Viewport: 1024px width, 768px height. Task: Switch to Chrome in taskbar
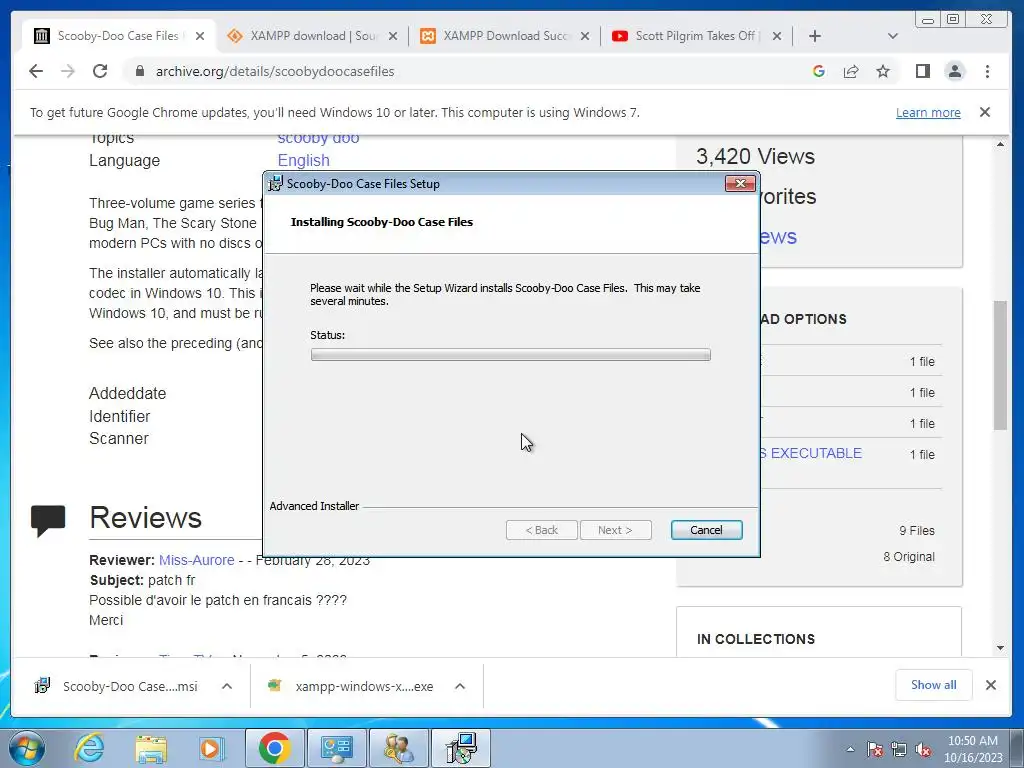tap(274, 748)
